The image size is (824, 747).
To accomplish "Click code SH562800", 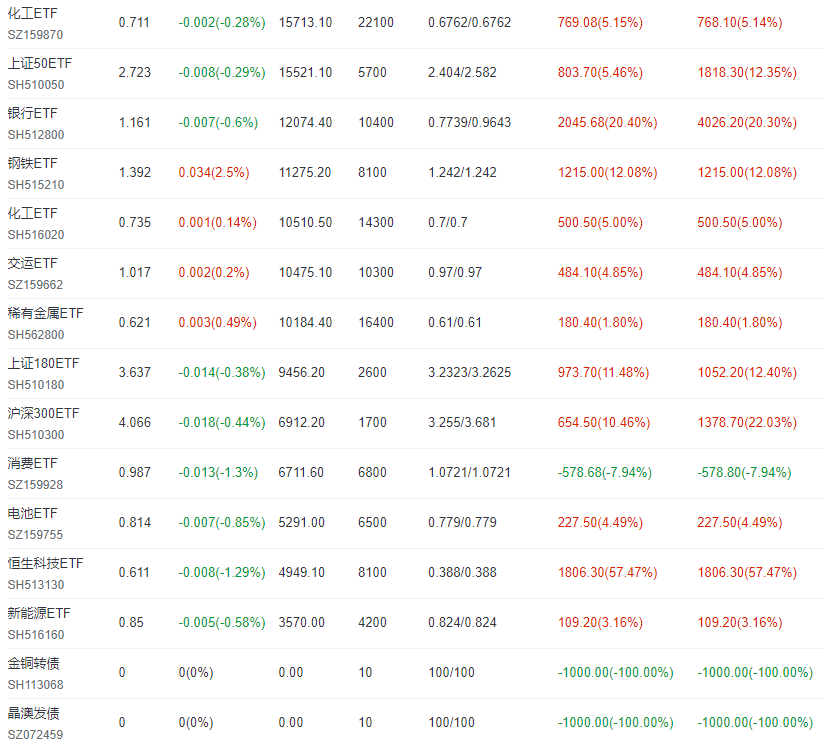I will 36,334.
